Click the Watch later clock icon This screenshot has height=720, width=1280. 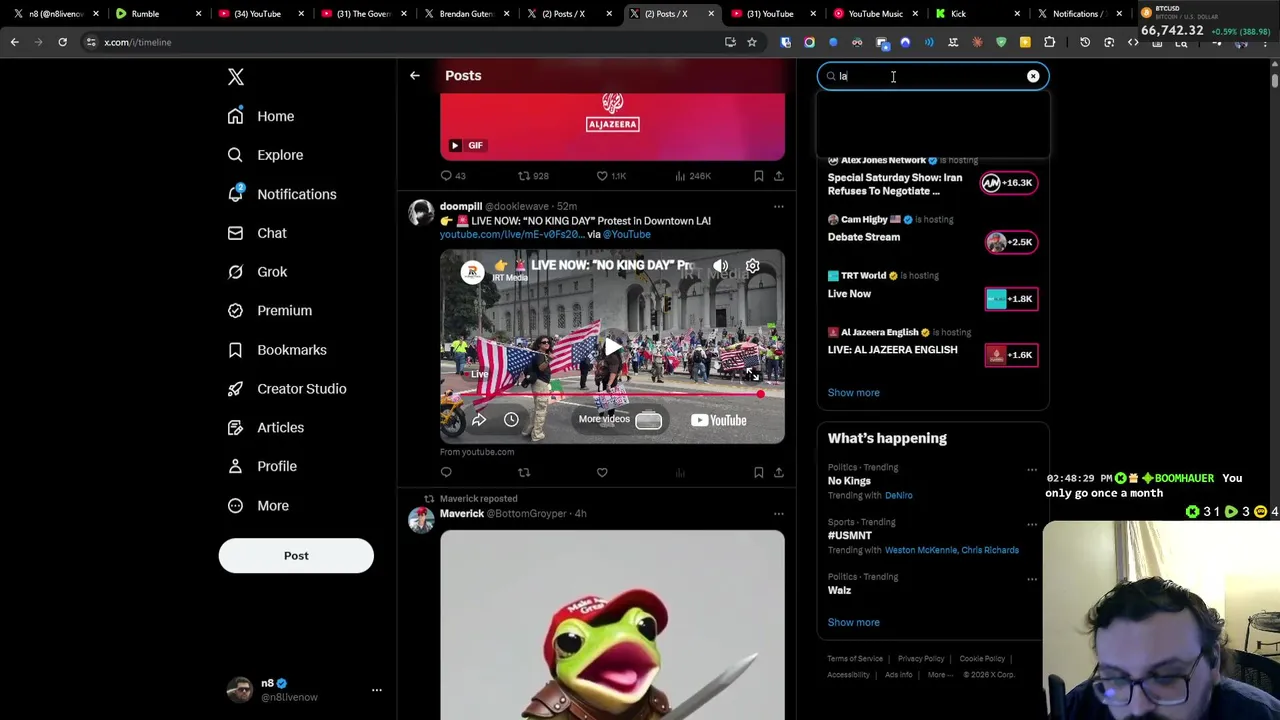click(x=511, y=420)
